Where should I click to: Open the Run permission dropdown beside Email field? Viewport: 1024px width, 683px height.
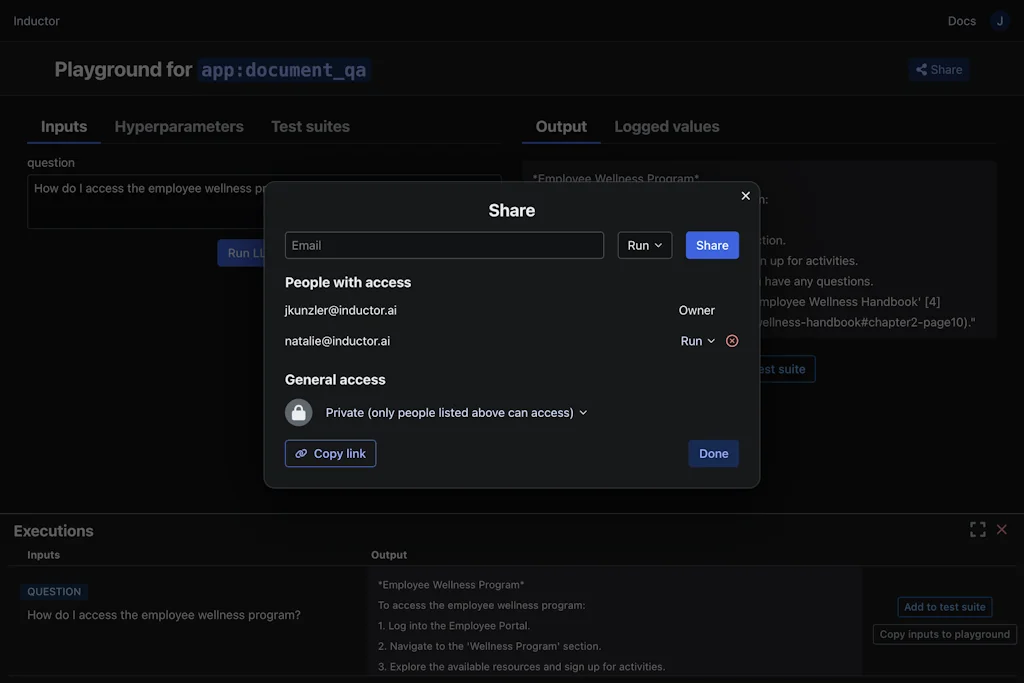click(644, 245)
